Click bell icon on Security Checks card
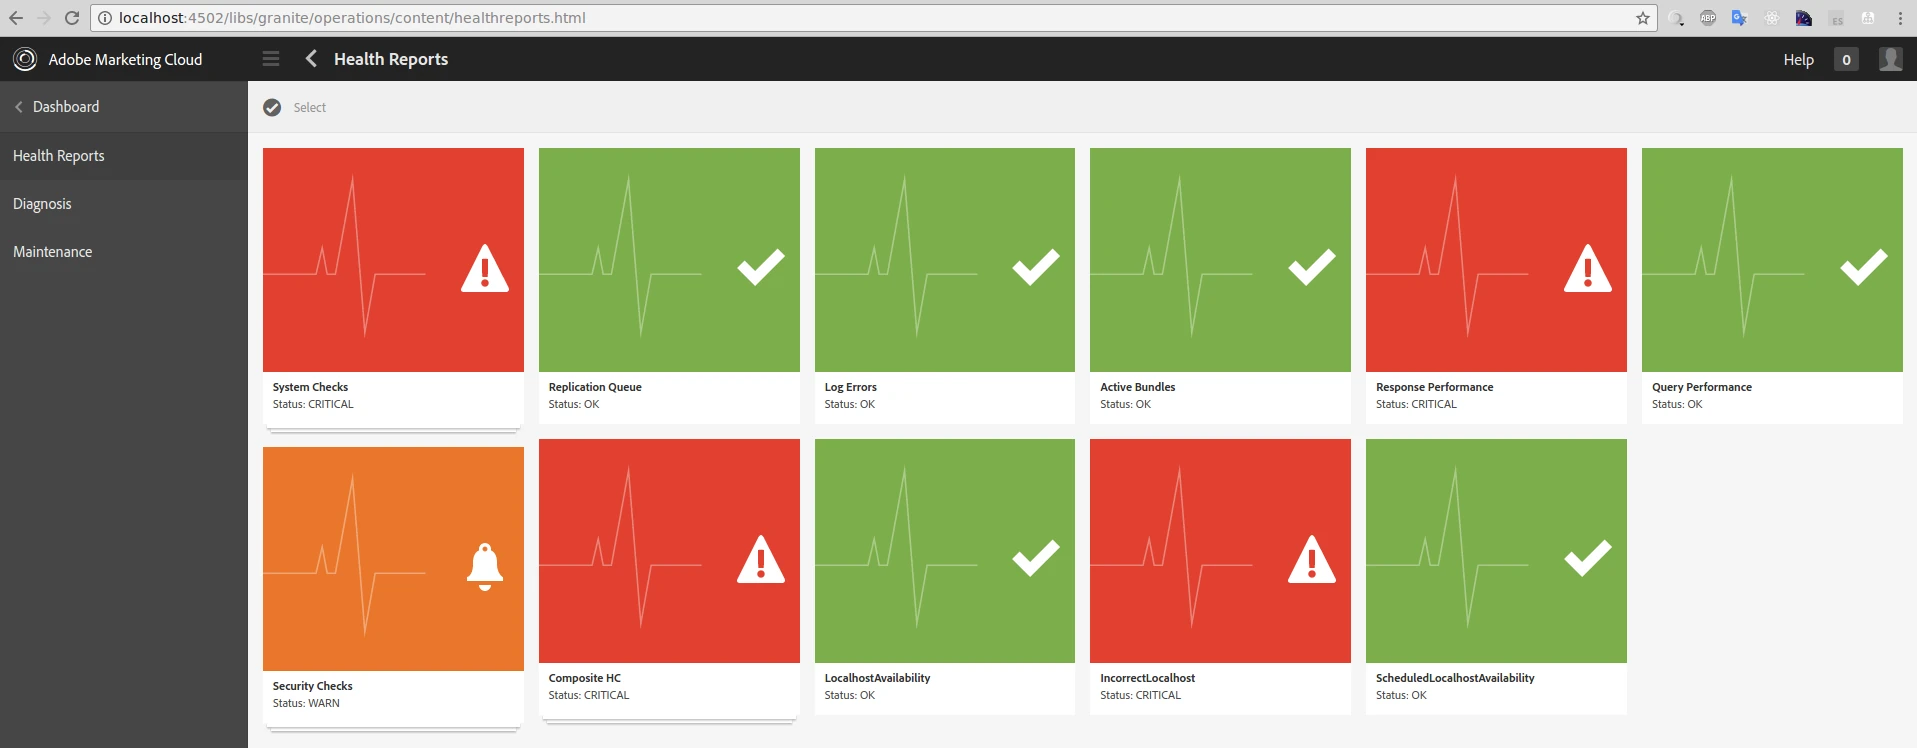The height and width of the screenshot is (748, 1917). point(485,567)
